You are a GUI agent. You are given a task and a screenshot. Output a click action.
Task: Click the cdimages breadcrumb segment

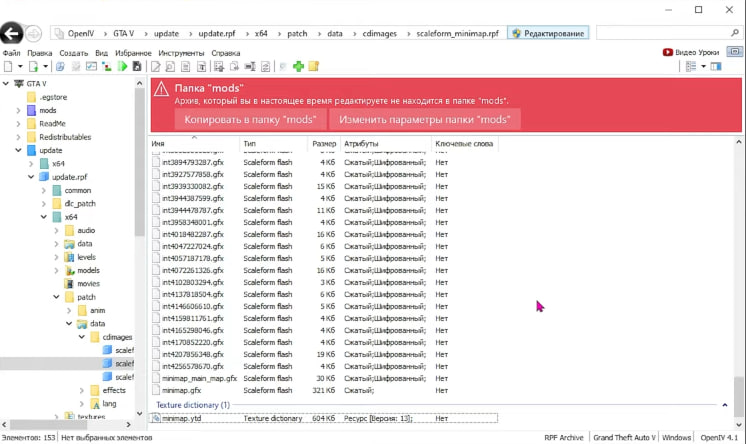tap(379, 33)
